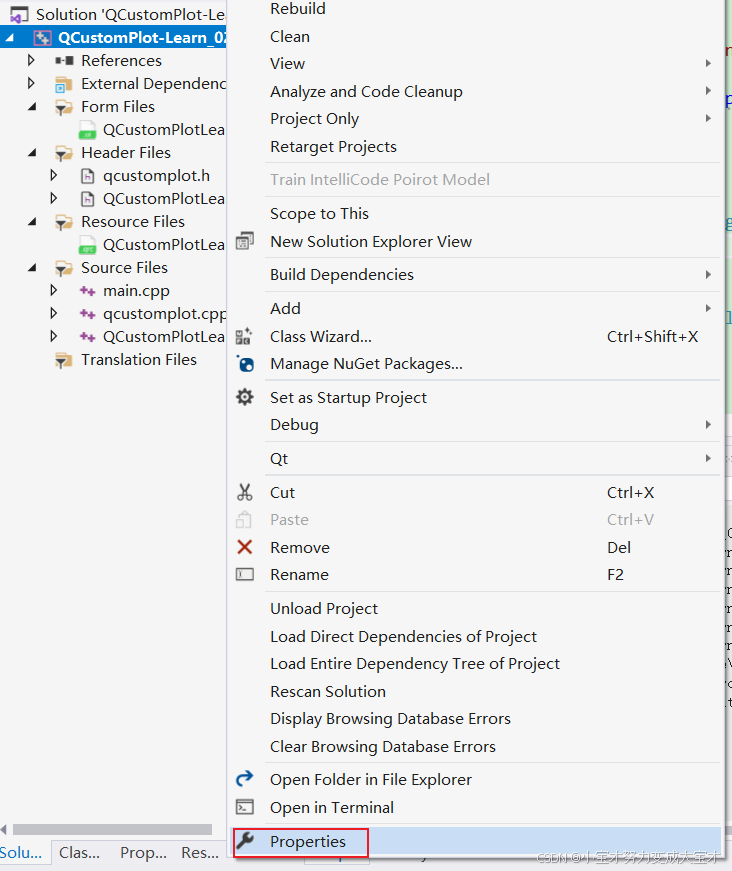Viewport: 732px width, 871px height.
Task: Select Unload Project
Action: tap(476, 609)
